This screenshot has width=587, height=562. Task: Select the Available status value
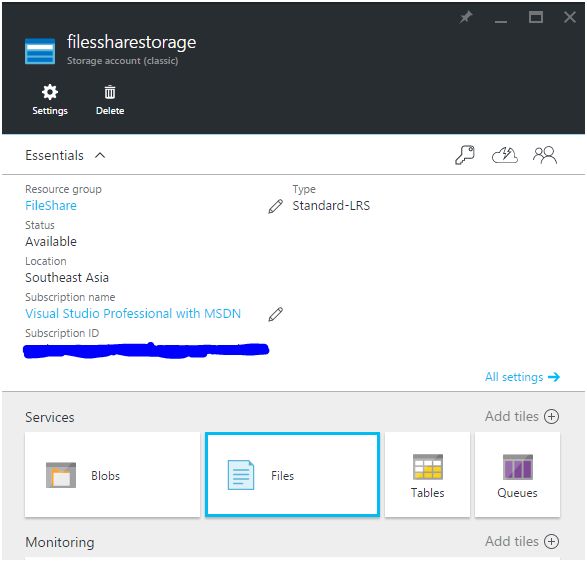51,241
